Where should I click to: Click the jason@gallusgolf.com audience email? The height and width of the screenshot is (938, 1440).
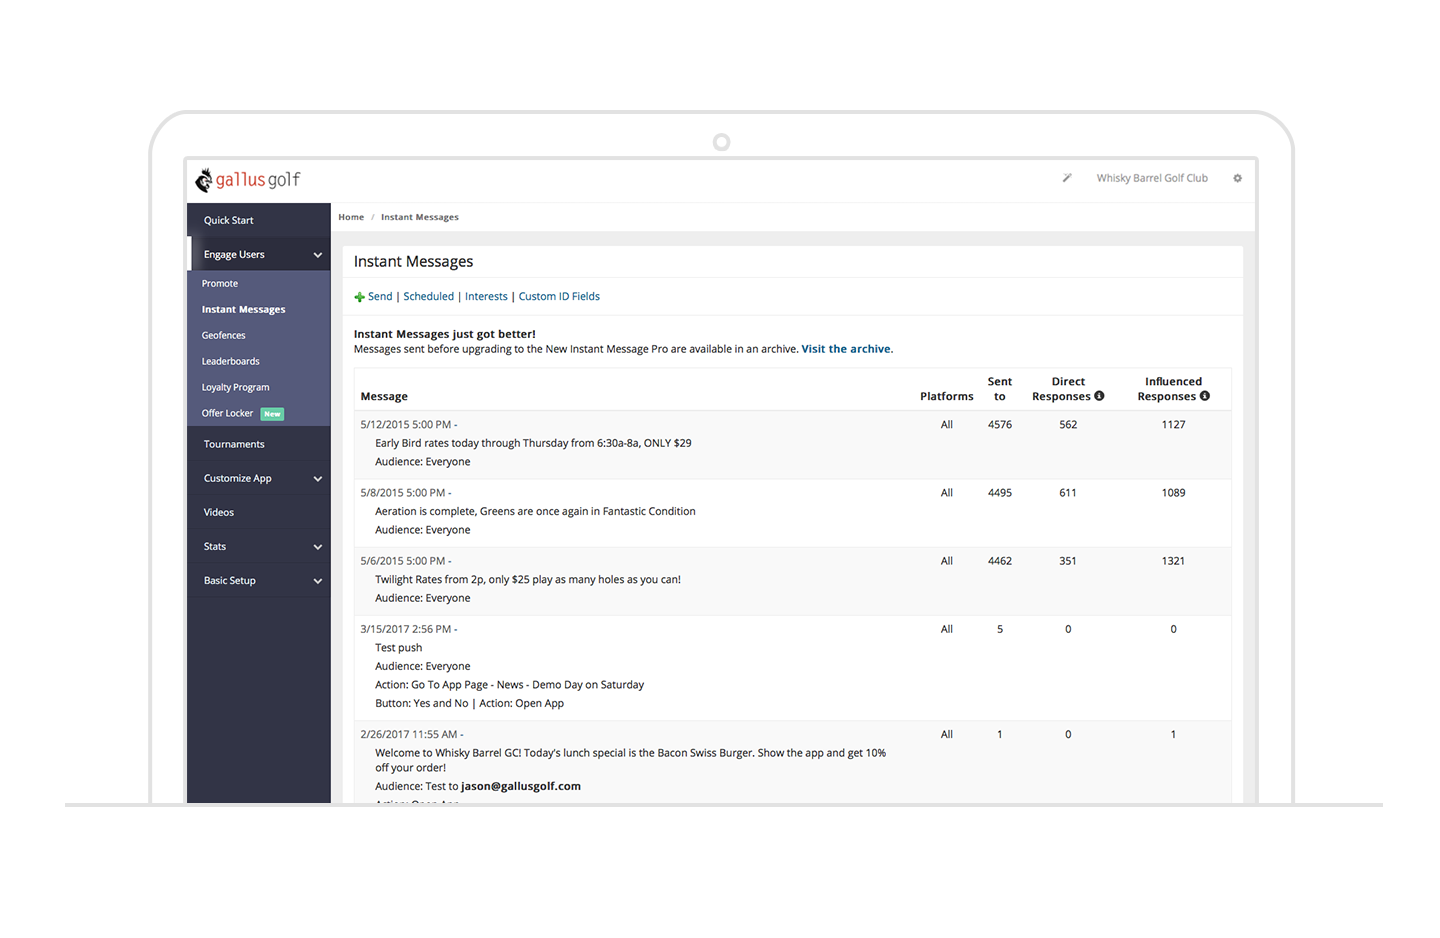point(521,787)
